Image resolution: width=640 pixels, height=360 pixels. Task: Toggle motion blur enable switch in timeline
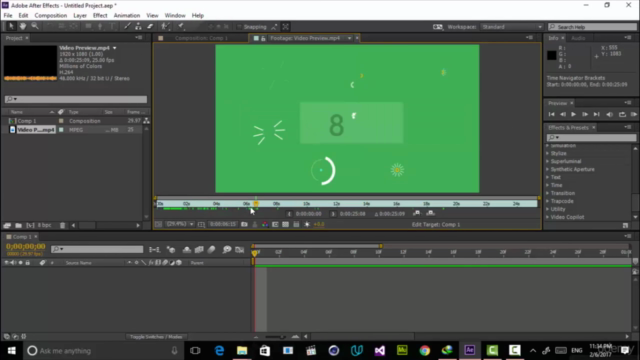coord(211,249)
